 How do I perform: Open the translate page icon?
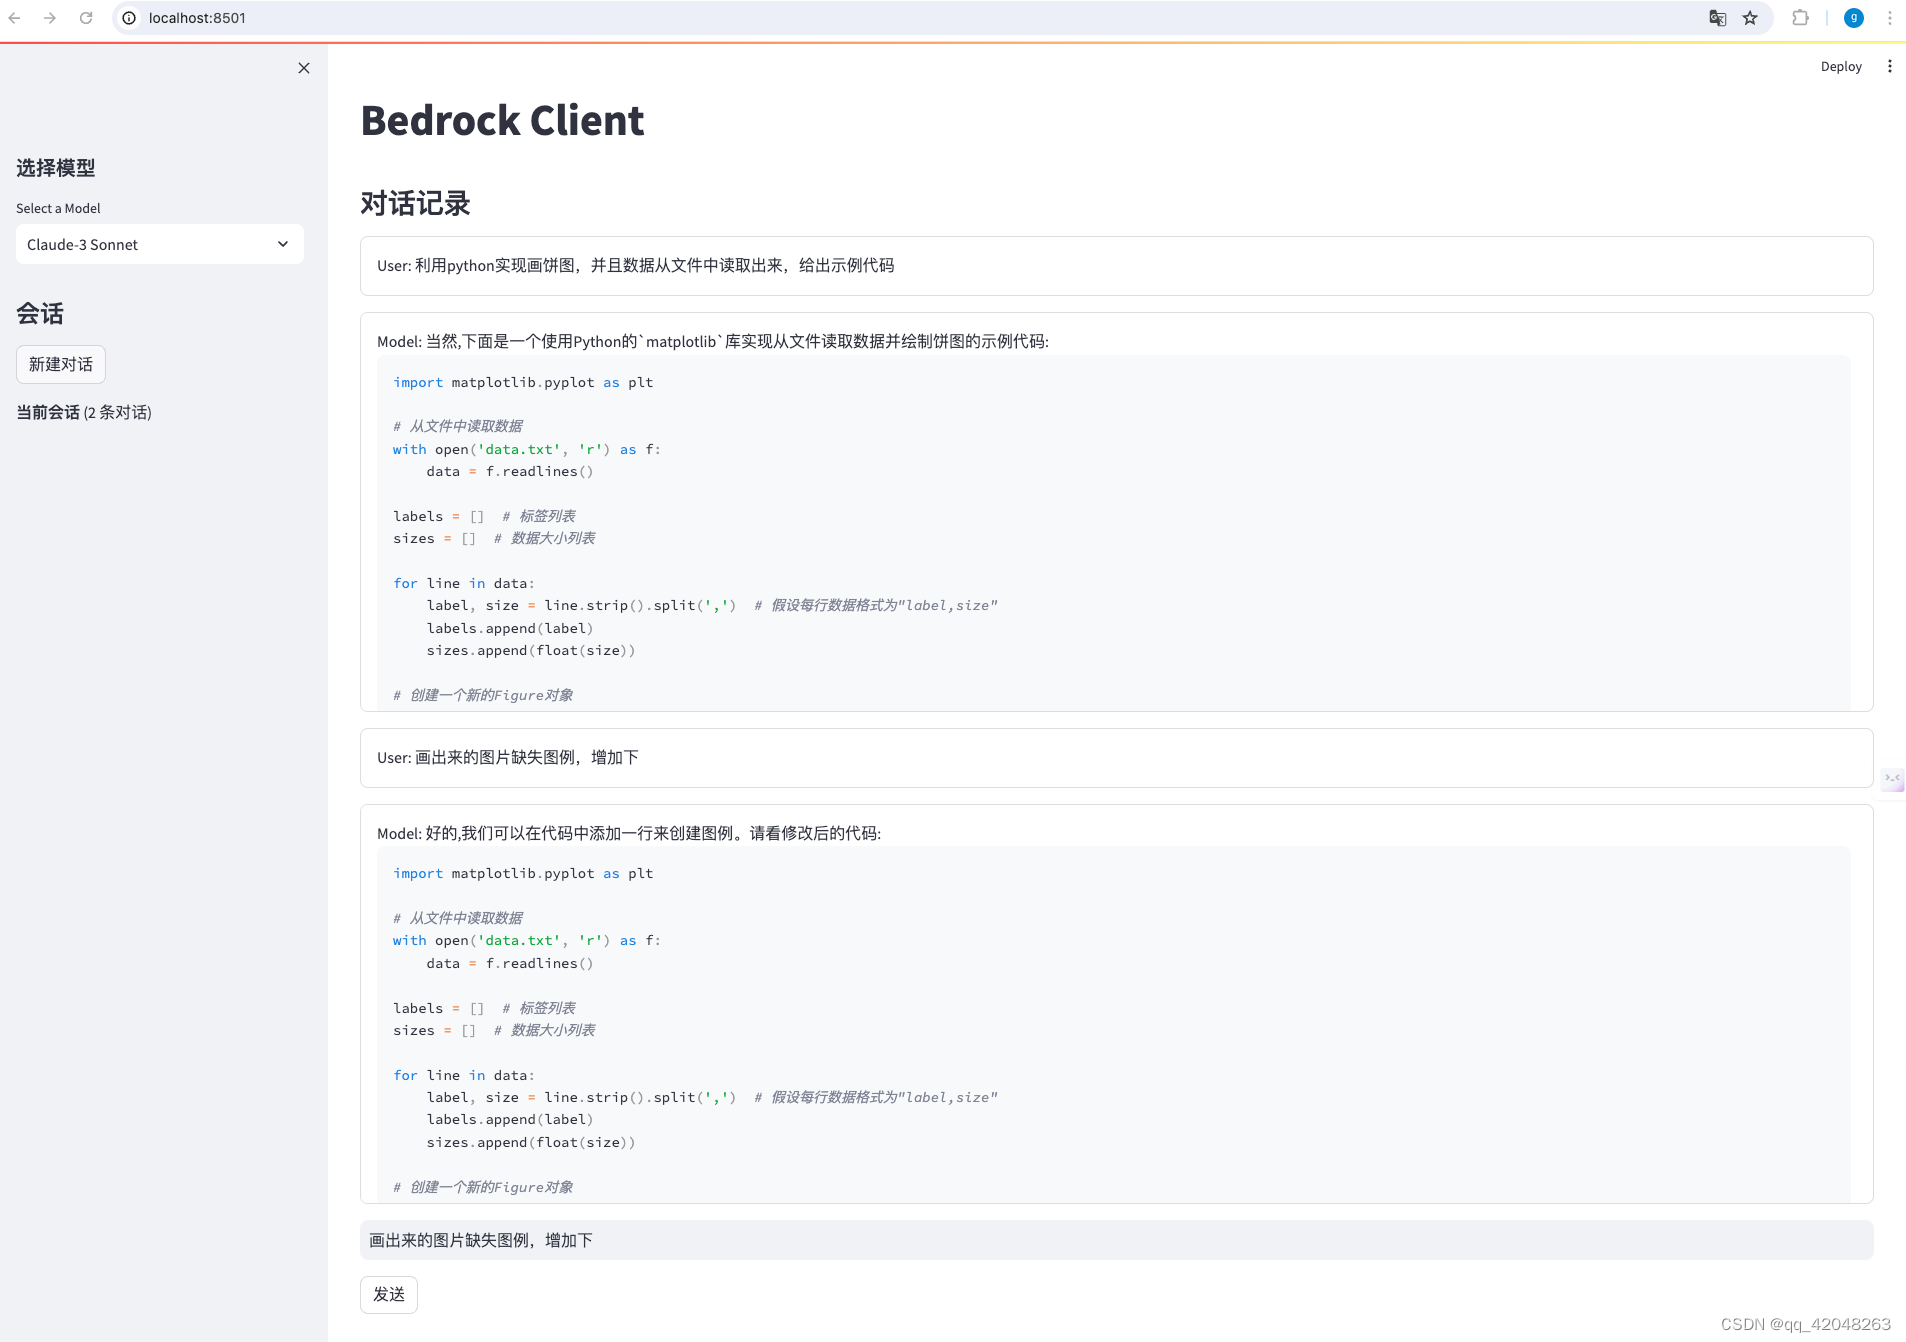[1717, 18]
